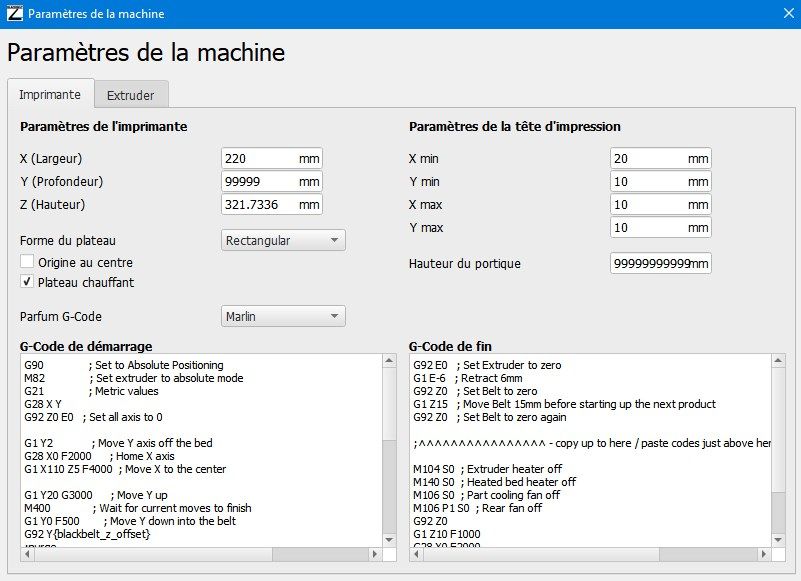Switch to the Extruder tab
Image resolution: width=801 pixels, height=581 pixels.
pos(131,95)
